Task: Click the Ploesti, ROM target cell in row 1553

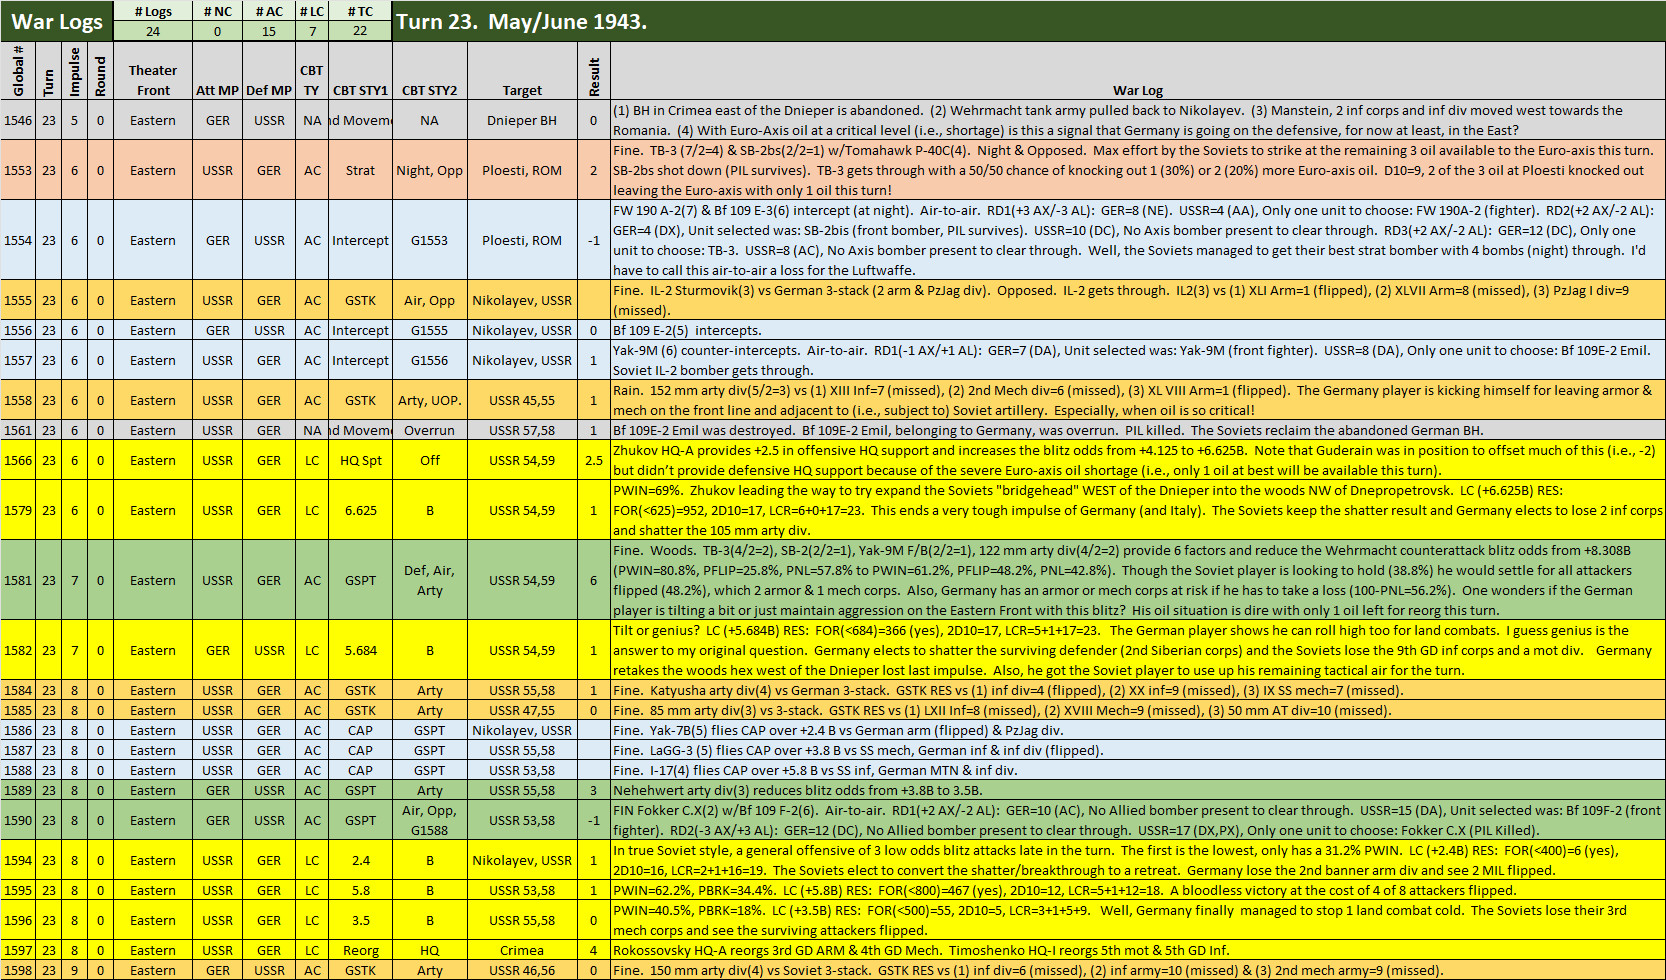Action: (x=522, y=170)
